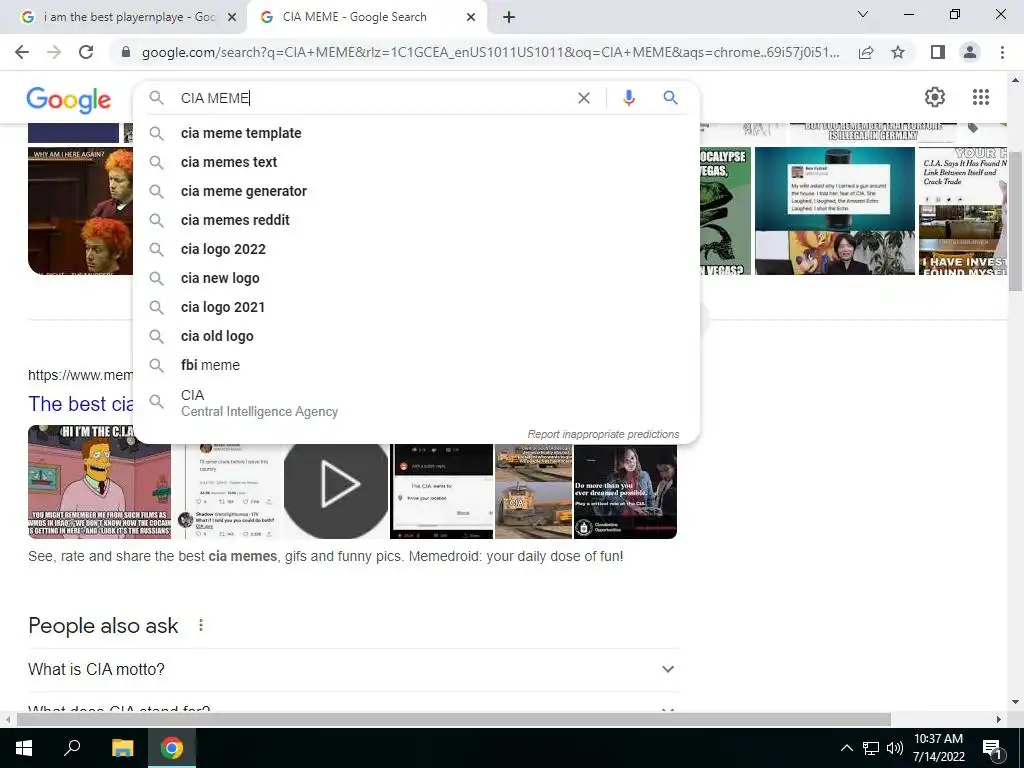Open File Explorer from taskbar
Viewport: 1024px width, 768px height.
122,748
